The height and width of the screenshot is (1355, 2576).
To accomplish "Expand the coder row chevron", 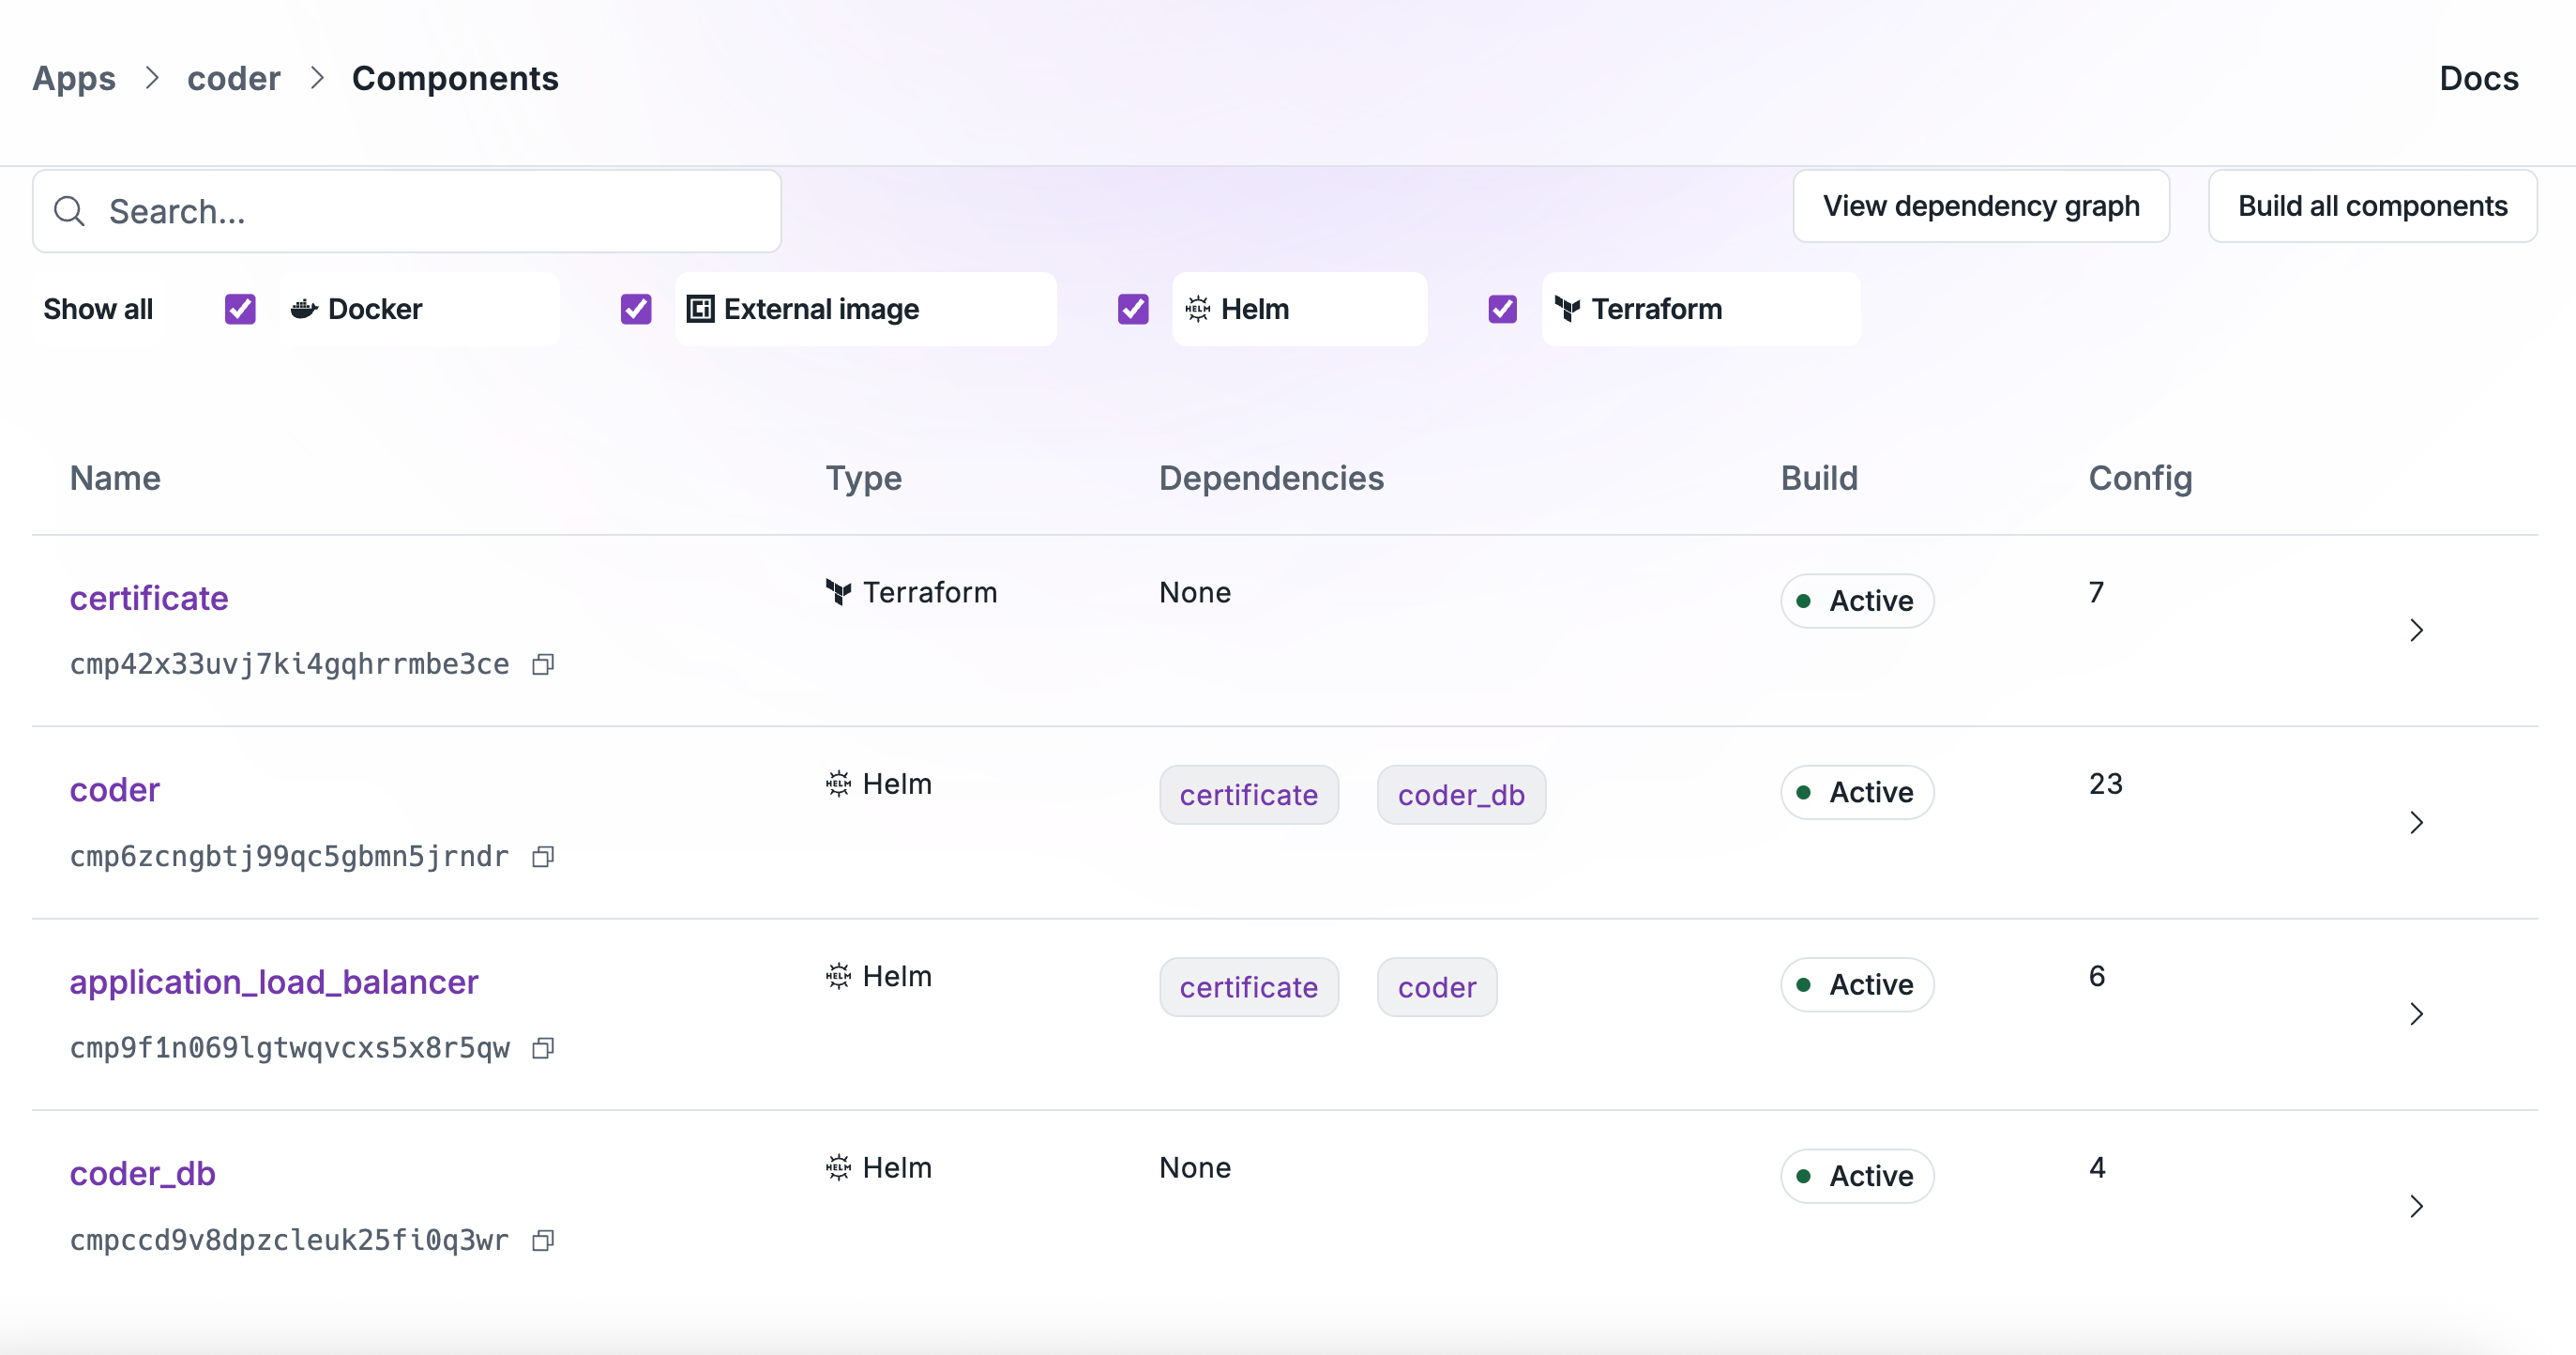I will pyautogui.click(x=2416, y=822).
